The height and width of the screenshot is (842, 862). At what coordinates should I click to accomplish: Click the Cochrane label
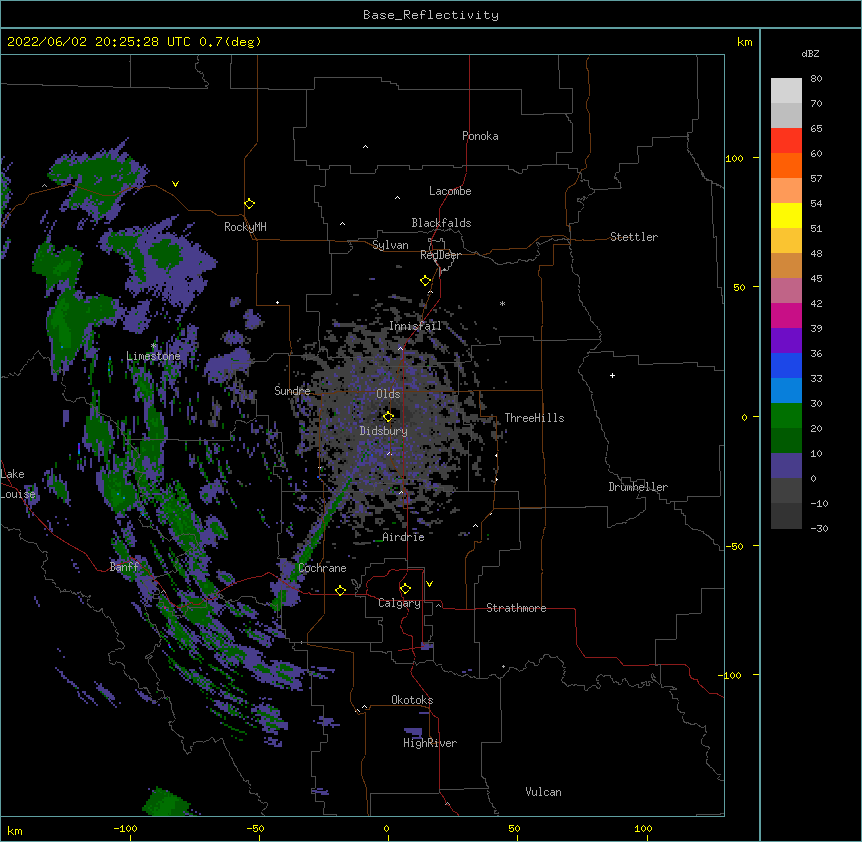[x=322, y=568]
